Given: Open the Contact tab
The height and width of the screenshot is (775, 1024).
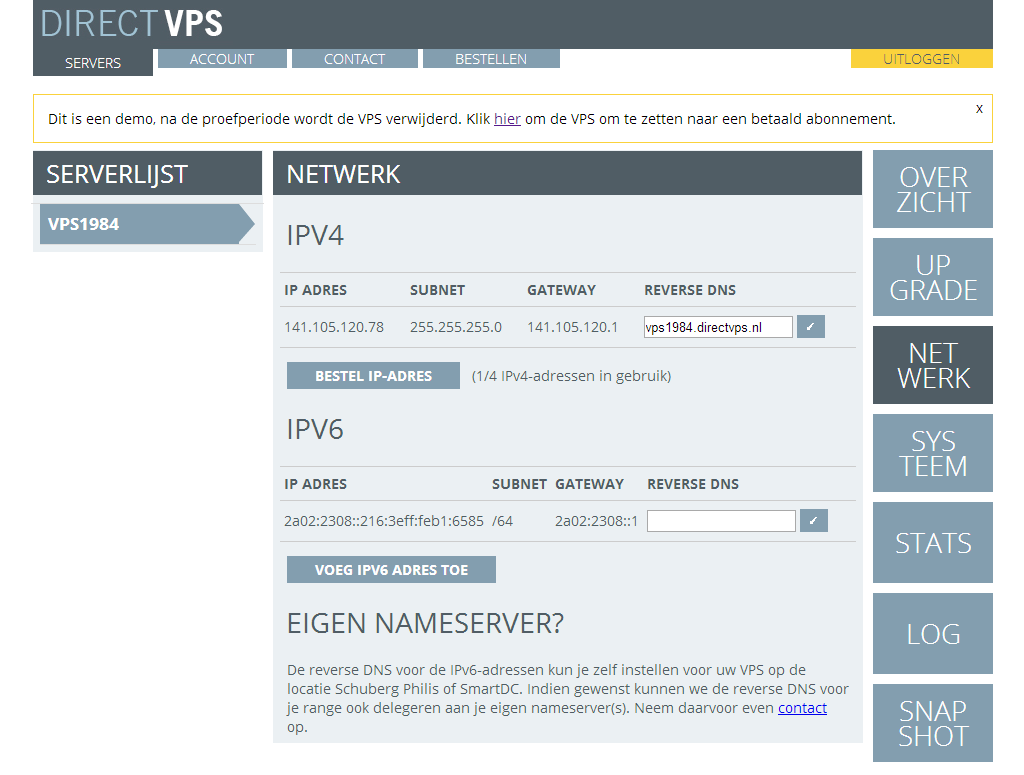Looking at the screenshot, I should click(354, 59).
